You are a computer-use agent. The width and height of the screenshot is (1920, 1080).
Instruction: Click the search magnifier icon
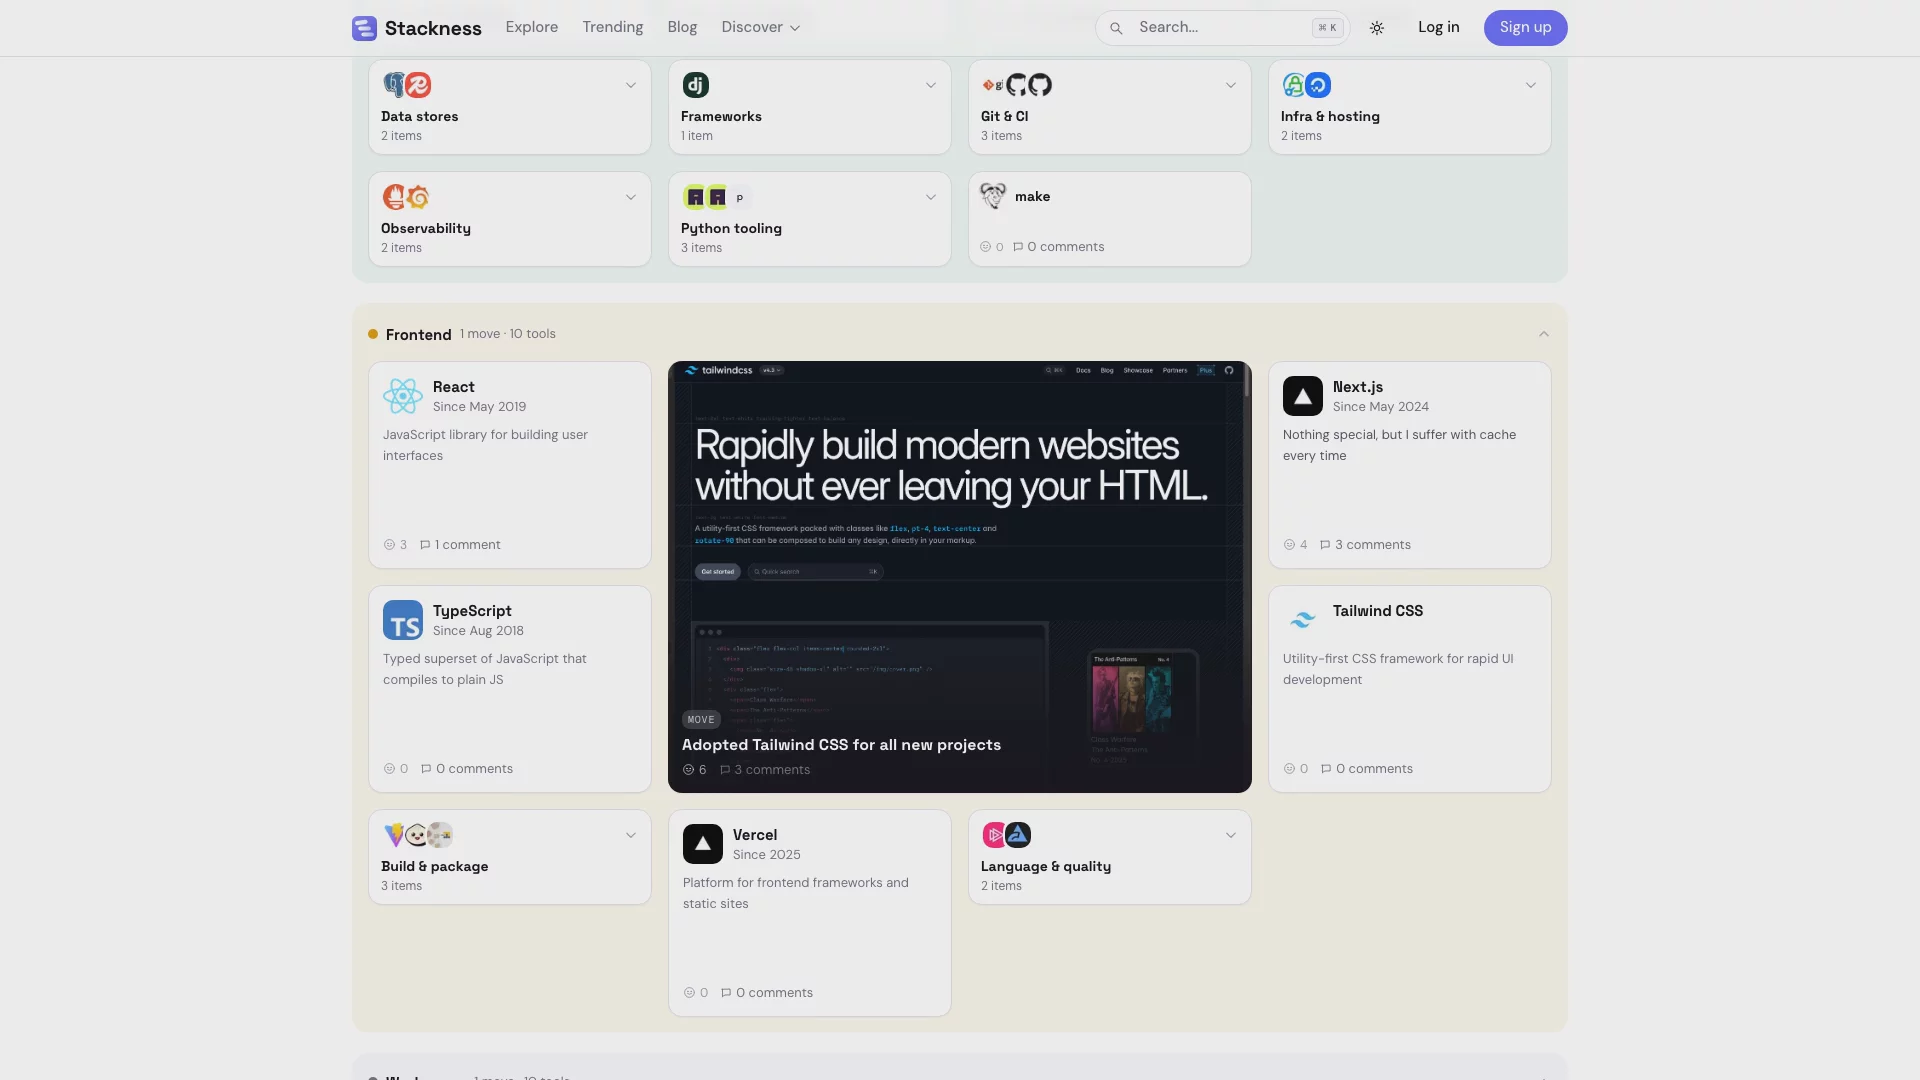1116,28
